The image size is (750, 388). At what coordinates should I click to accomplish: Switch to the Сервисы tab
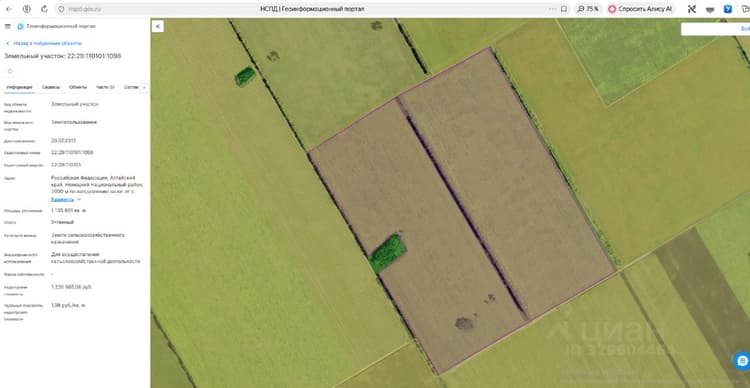(51, 87)
